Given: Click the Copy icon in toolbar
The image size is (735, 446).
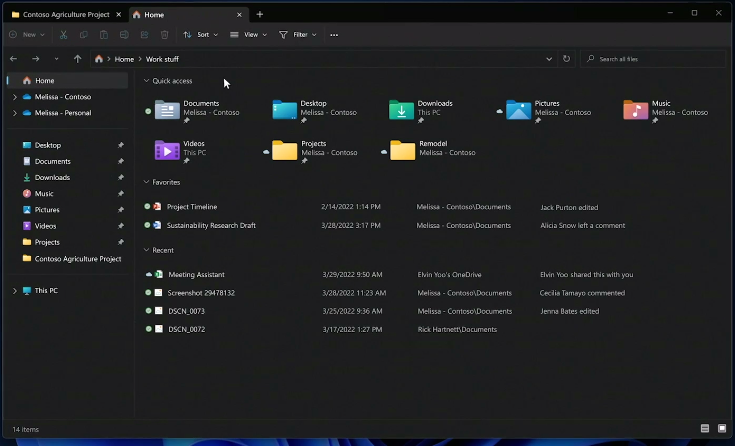Looking at the screenshot, I should tap(83, 35).
